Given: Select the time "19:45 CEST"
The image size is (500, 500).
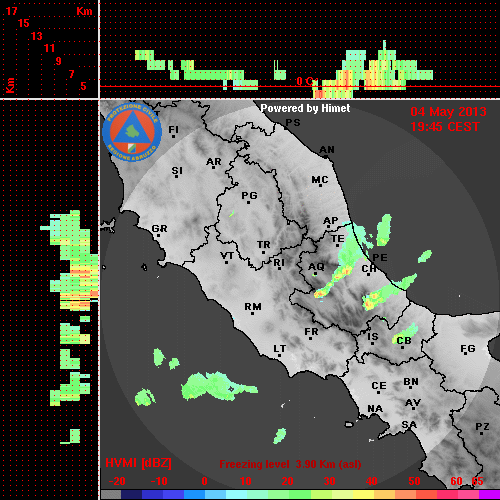Looking at the screenshot, I should [445, 127].
